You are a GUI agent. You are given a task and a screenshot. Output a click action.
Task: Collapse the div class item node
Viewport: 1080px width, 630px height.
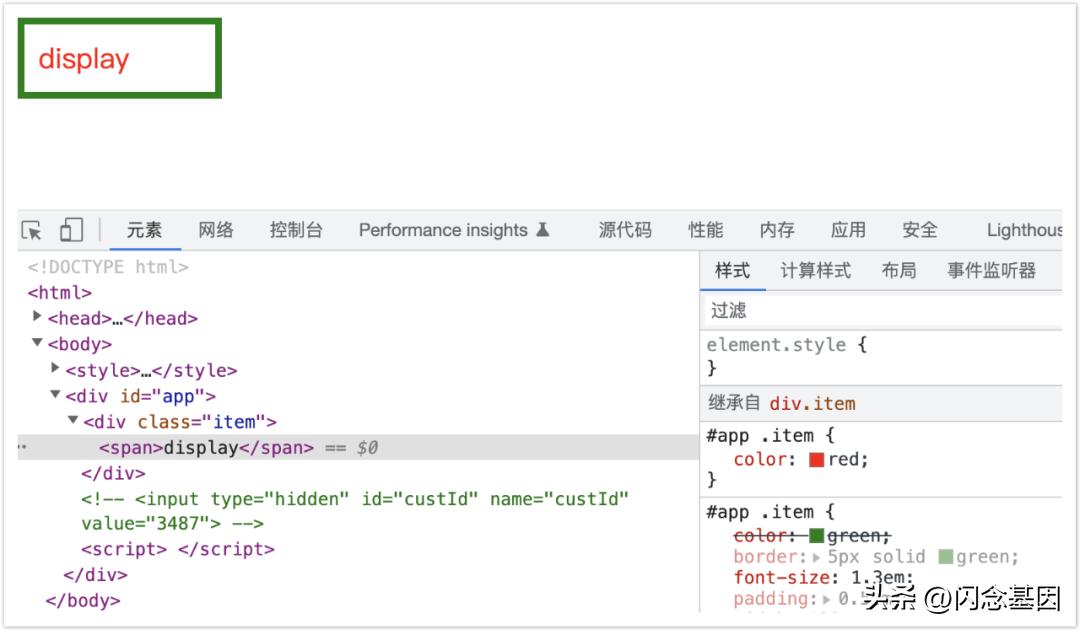[73, 421]
